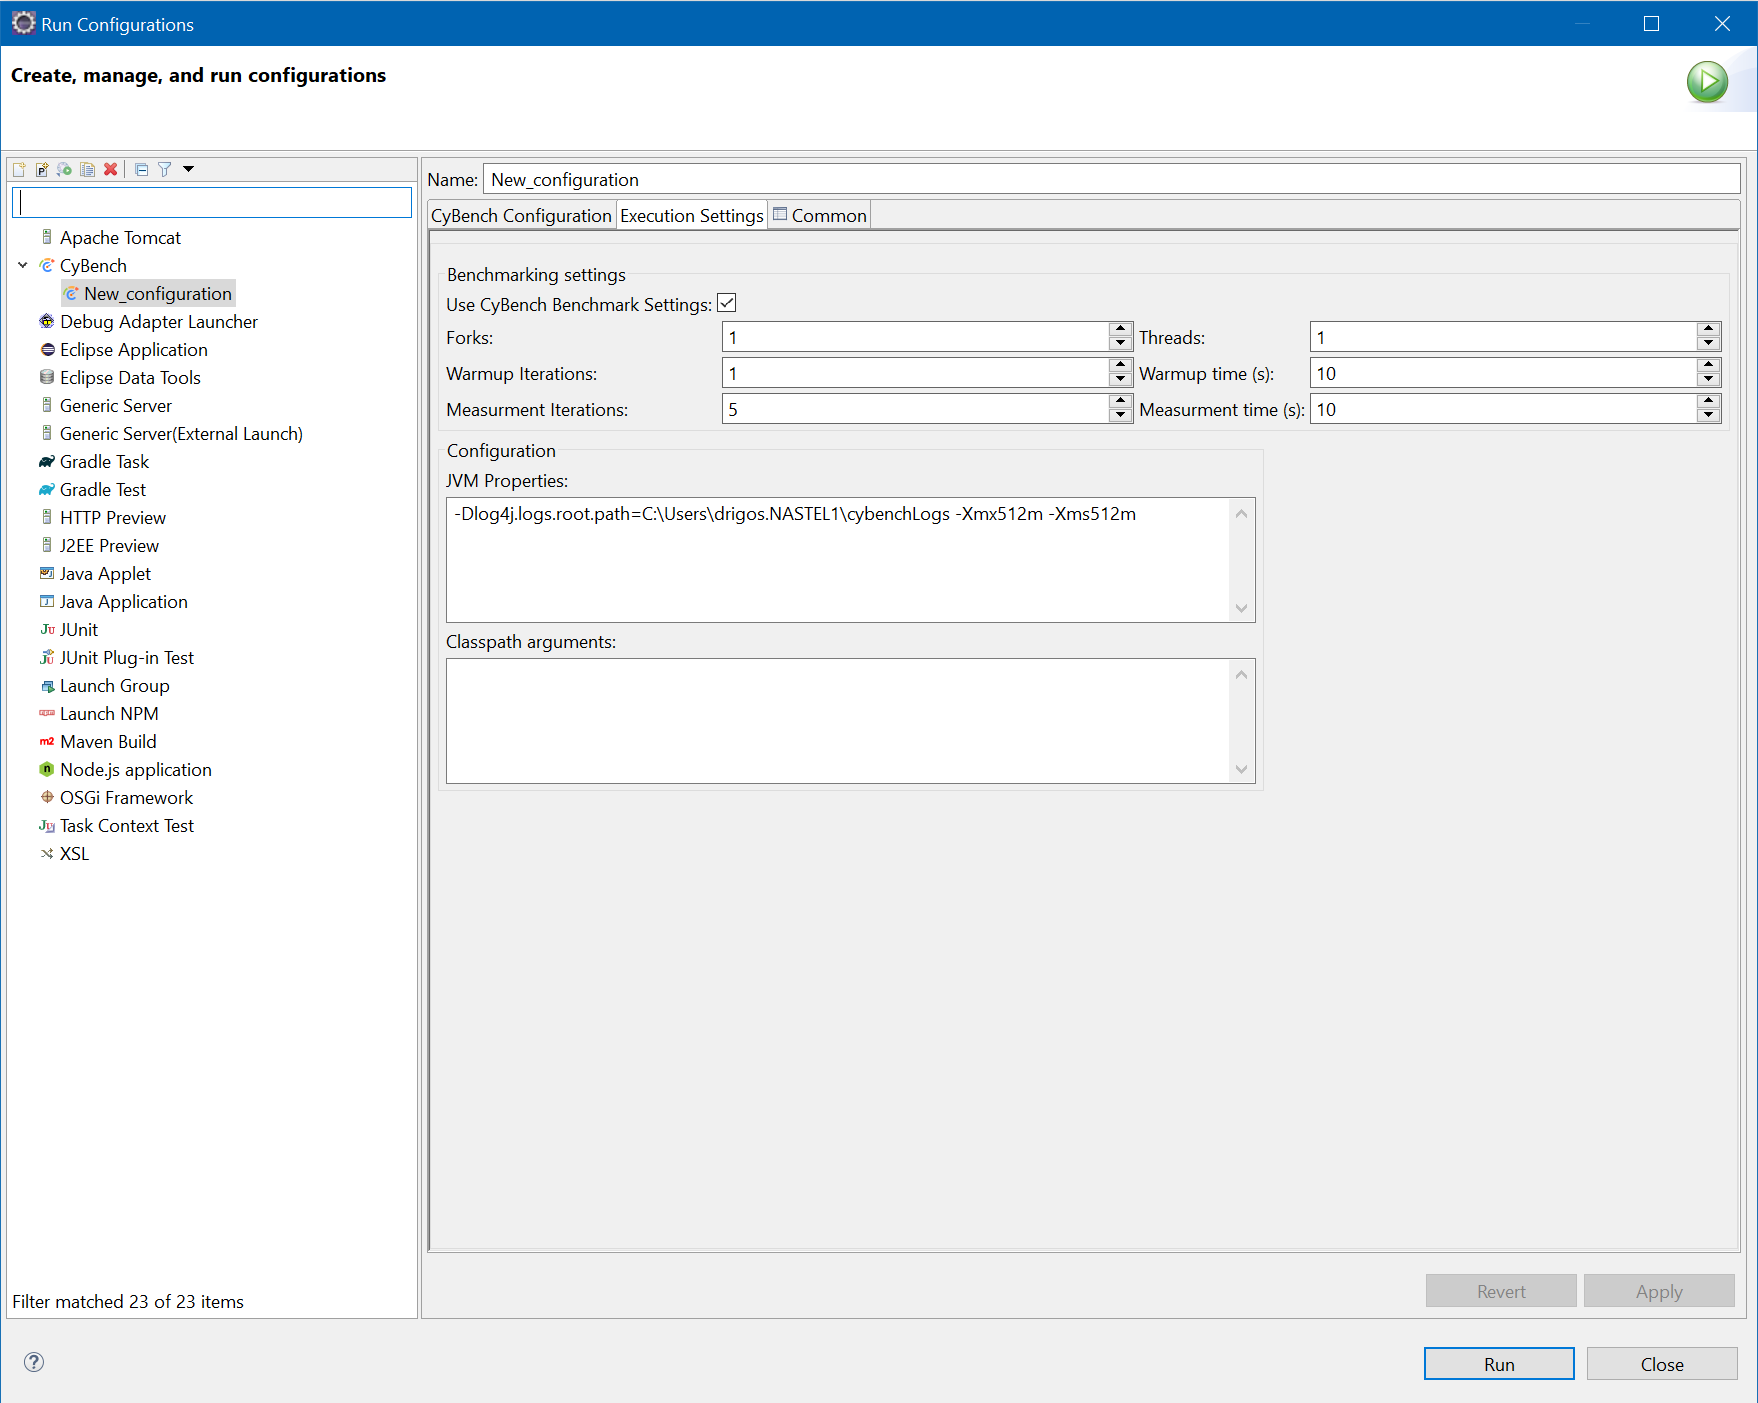
Task: Switch to Execution Settings tab
Action: click(x=692, y=215)
